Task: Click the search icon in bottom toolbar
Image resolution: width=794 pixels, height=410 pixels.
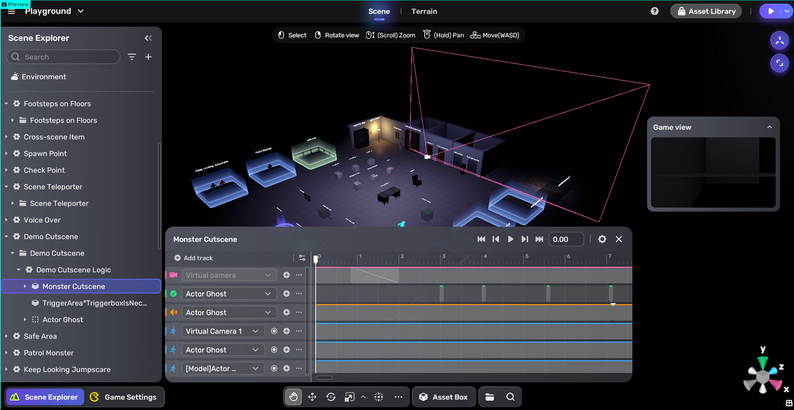Action: (x=510, y=397)
